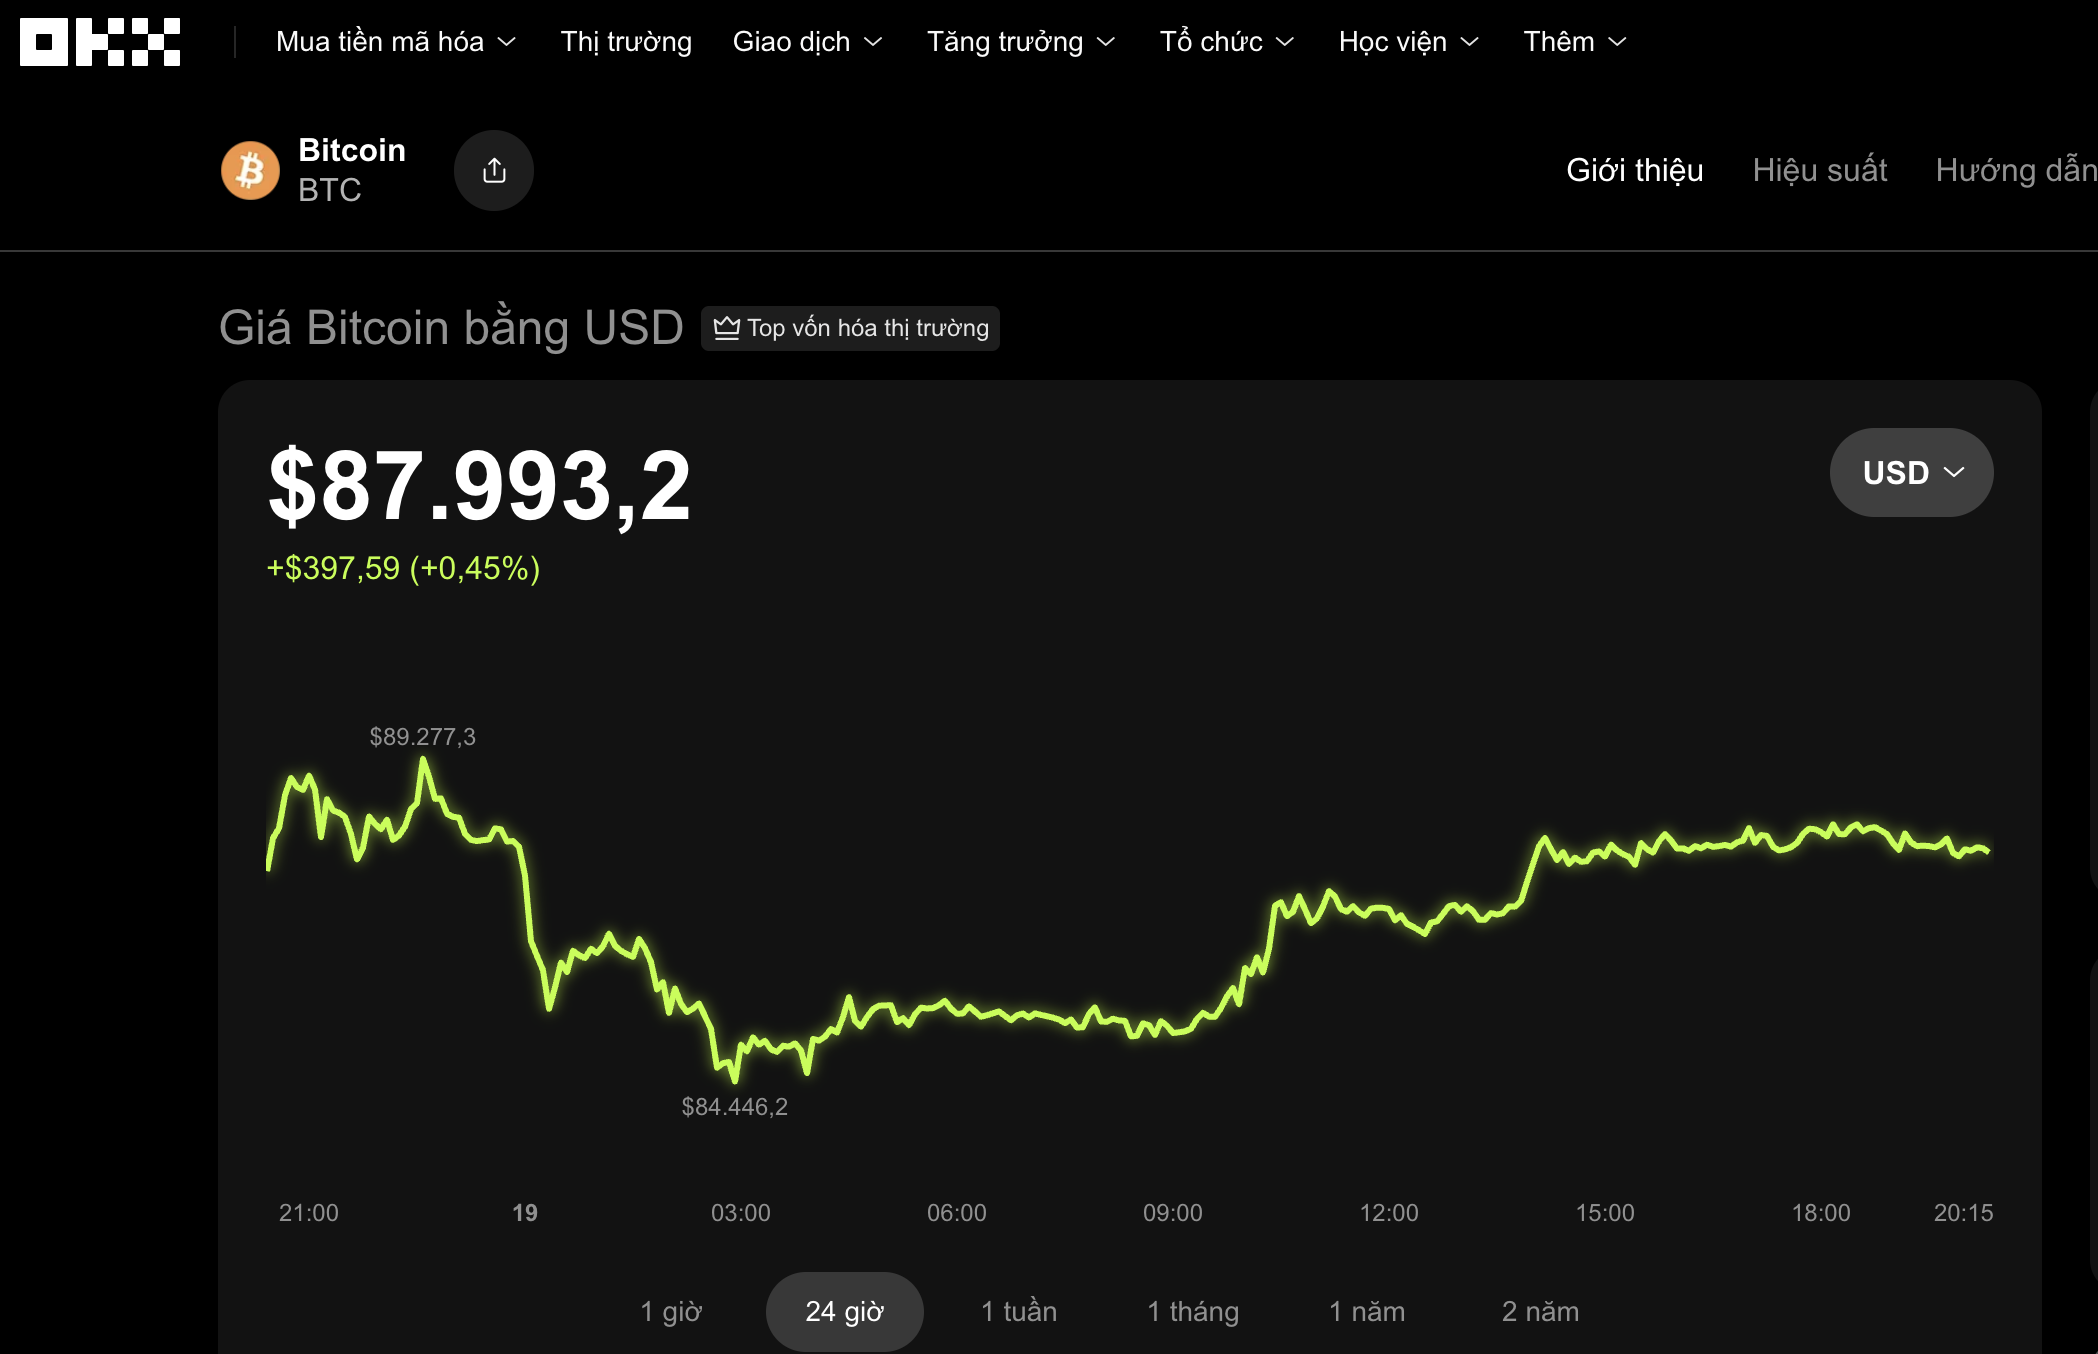Screen dimensions: 2098x1354
Task: Switch to the Giới thiệu tab
Action: [1634, 170]
